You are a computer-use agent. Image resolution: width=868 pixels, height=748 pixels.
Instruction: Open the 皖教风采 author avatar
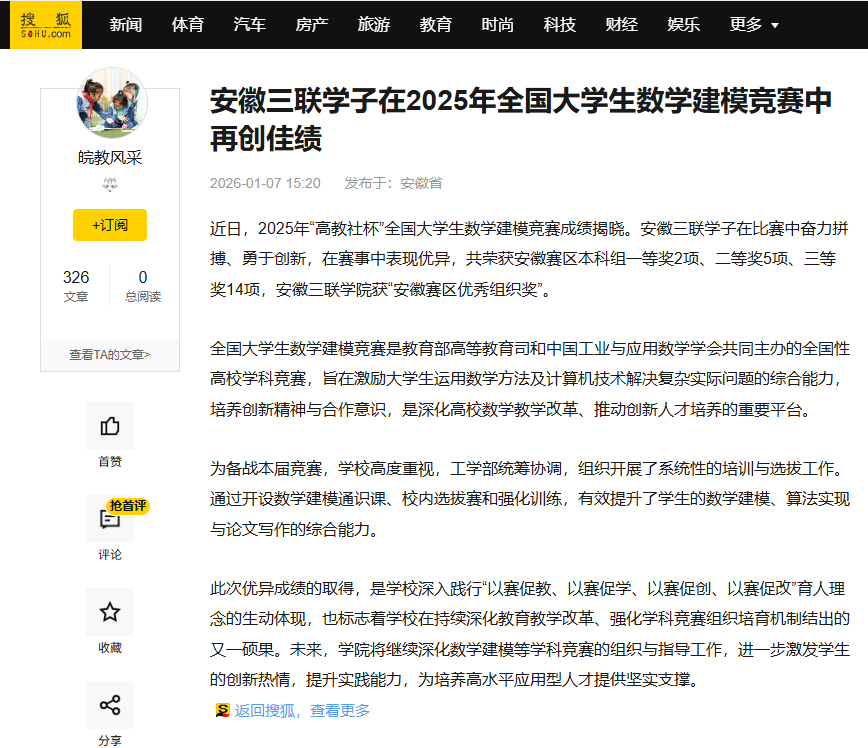point(111,103)
